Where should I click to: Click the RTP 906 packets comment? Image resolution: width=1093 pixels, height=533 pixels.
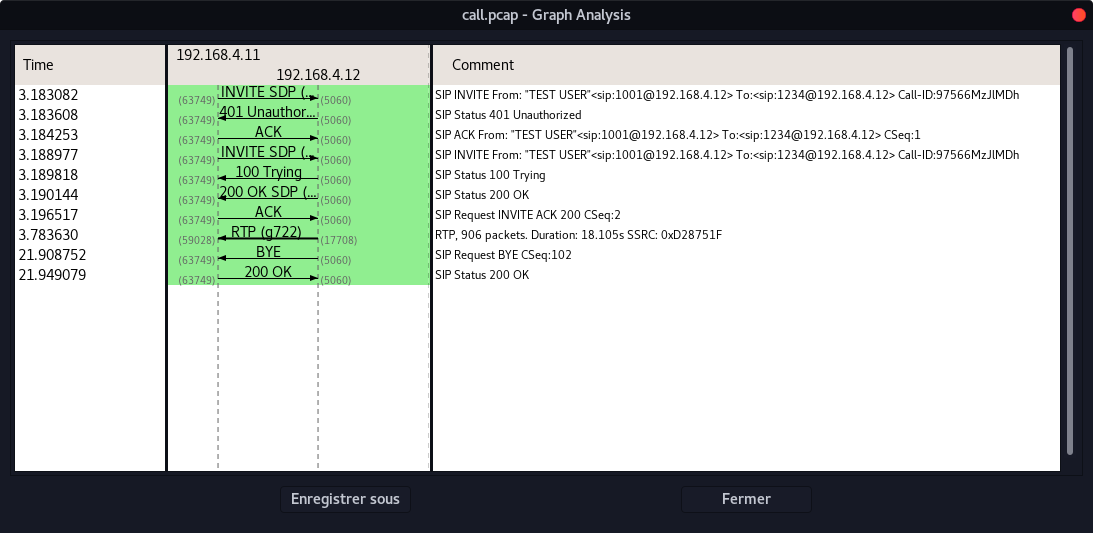(578, 235)
